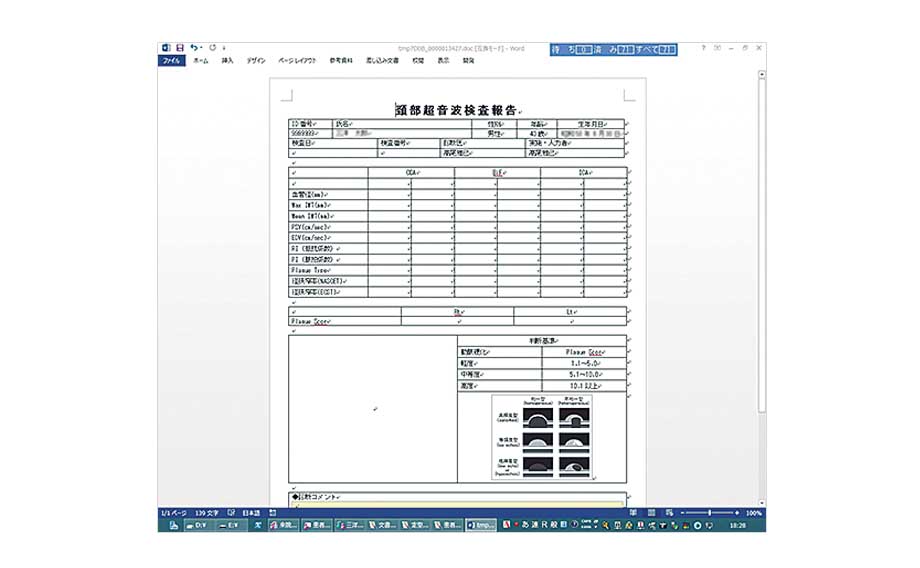The height and width of the screenshot is (568, 920).
Task: Select the ホーム (Home) ribbon tab
Action: click(x=201, y=61)
